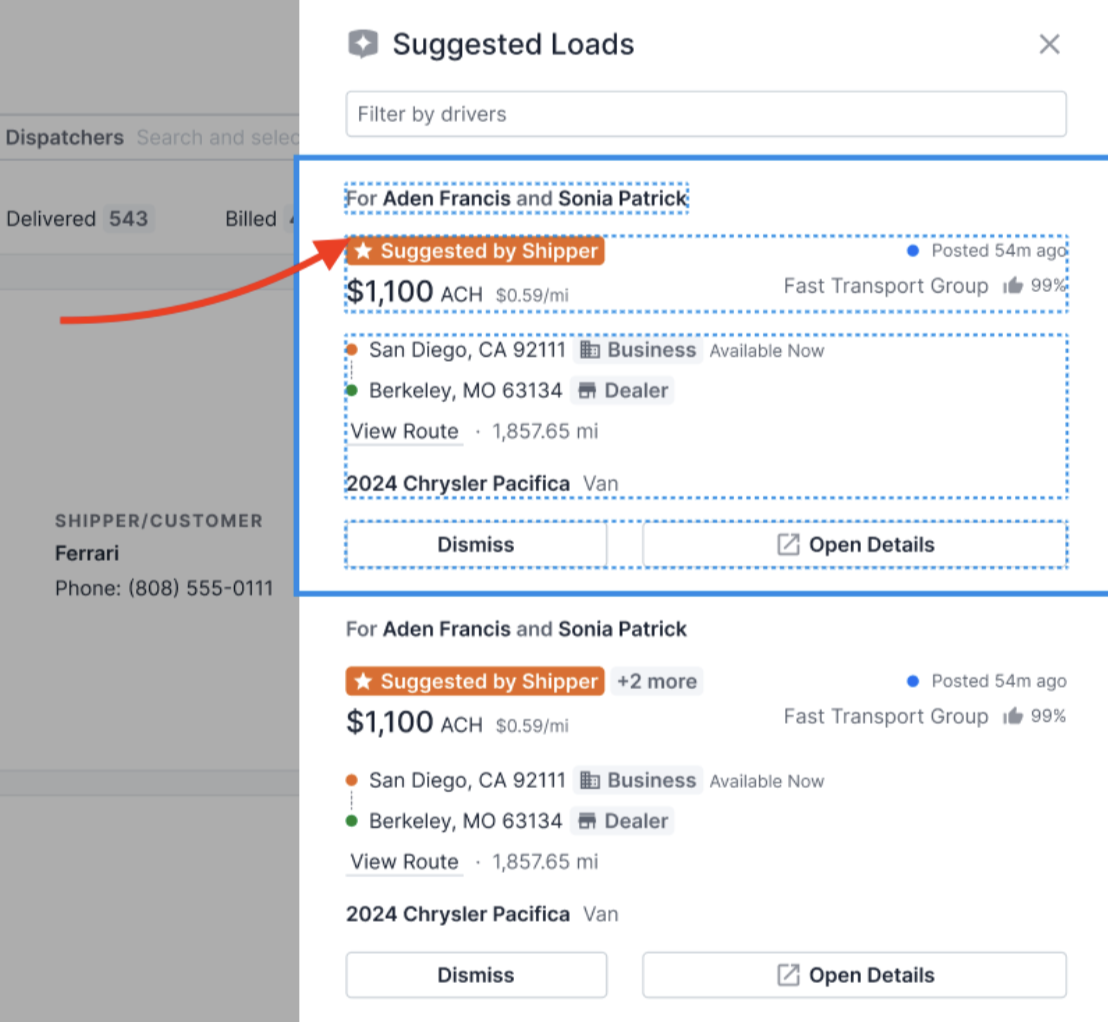Click the Business tag icon in first load
This screenshot has height=1022, width=1108.
tap(590, 349)
